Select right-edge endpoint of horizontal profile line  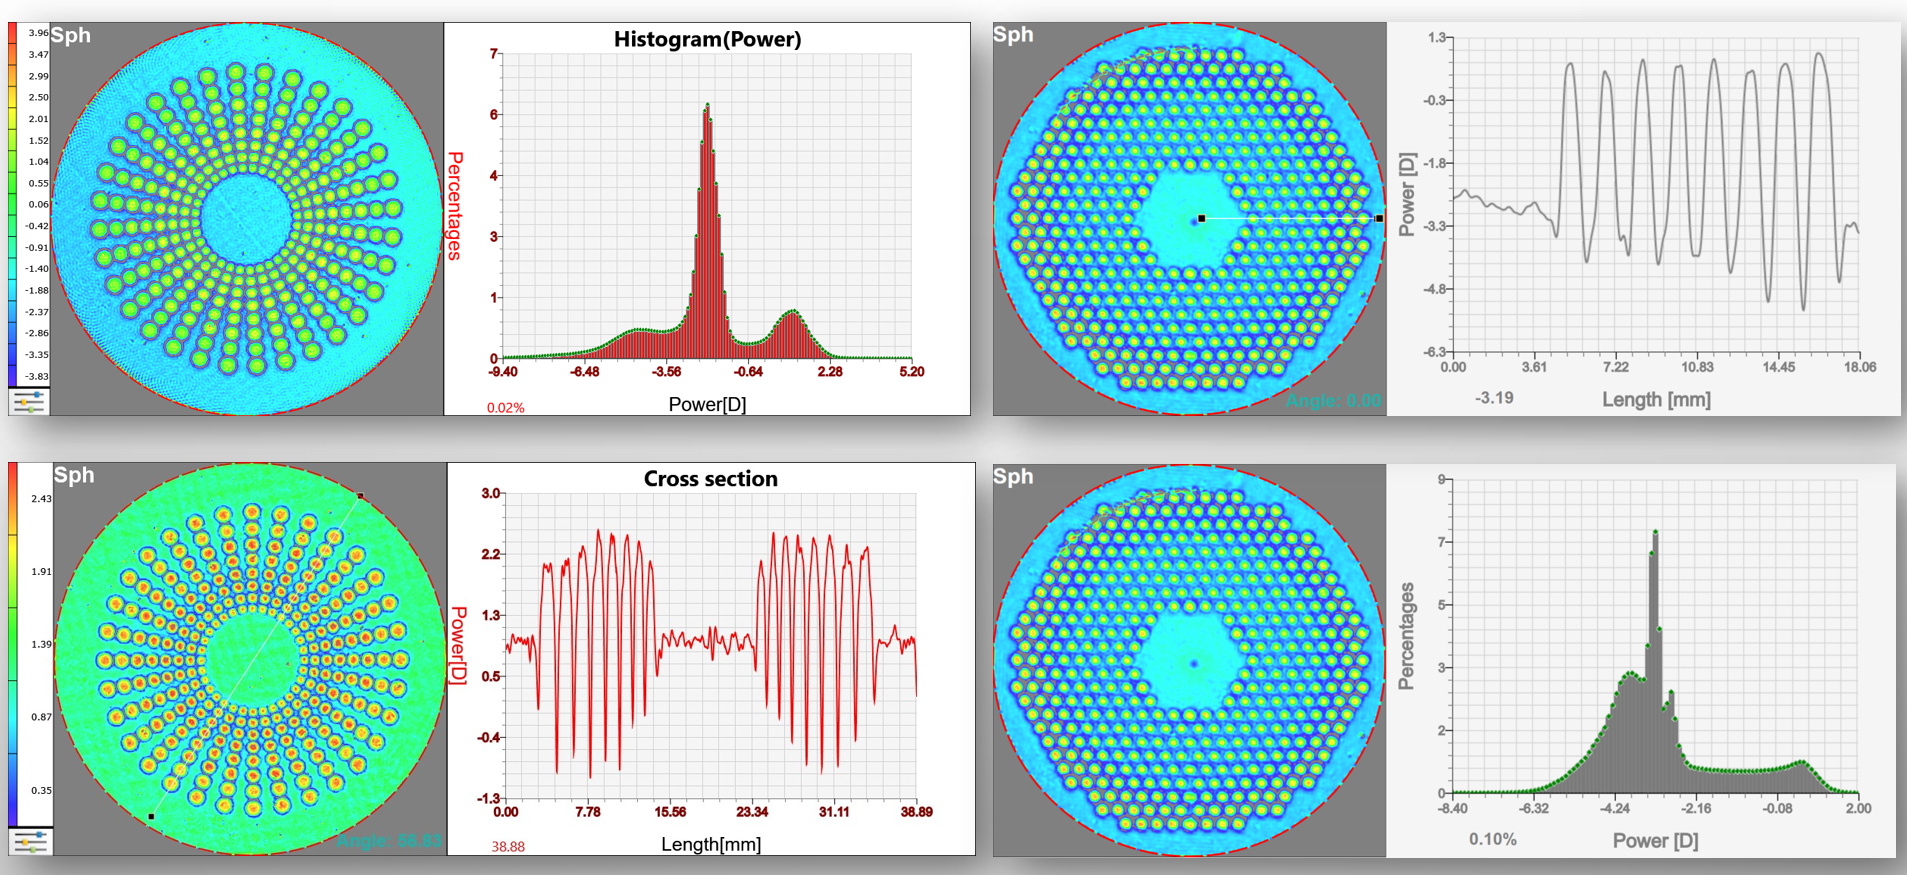[1380, 218]
